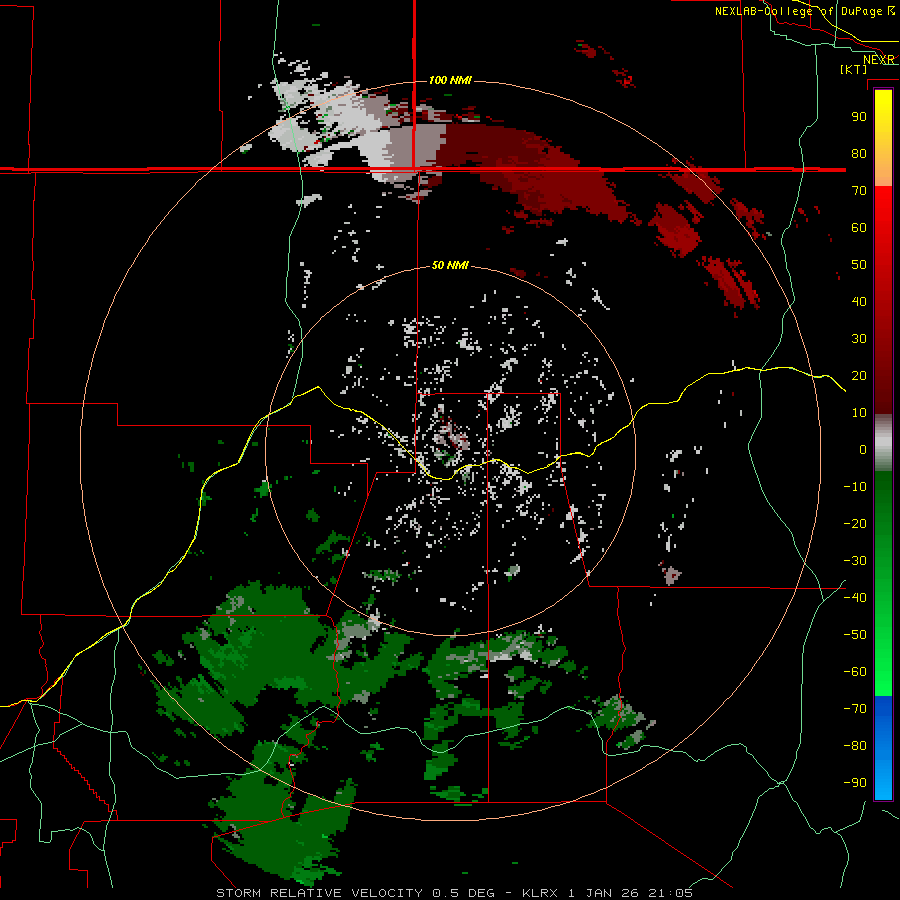Click the '-50' value on velocity scale
This screenshot has height=900, width=900.
[855, 635]
